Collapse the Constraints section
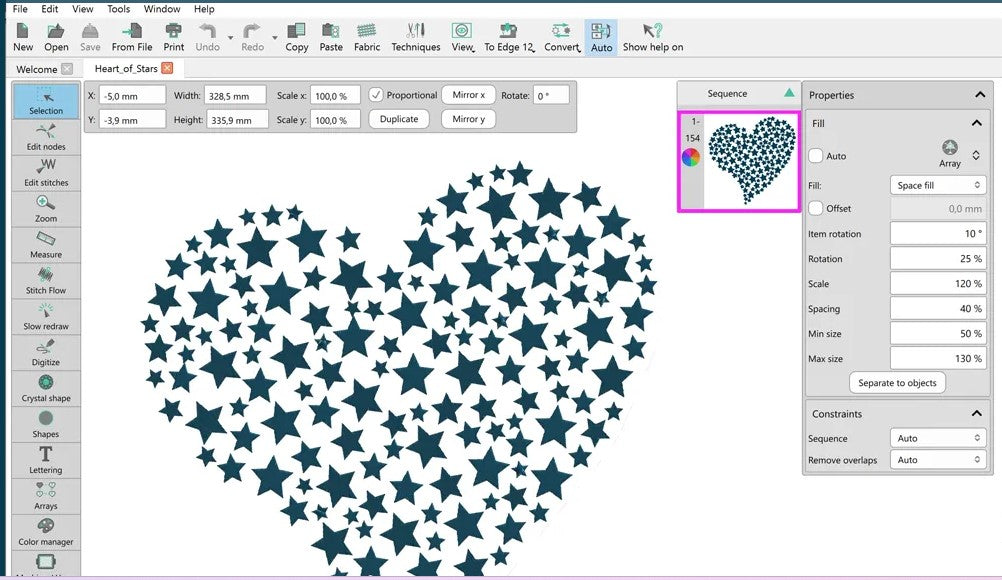Screen dimensions: 1002x580 tap(977, 414)
